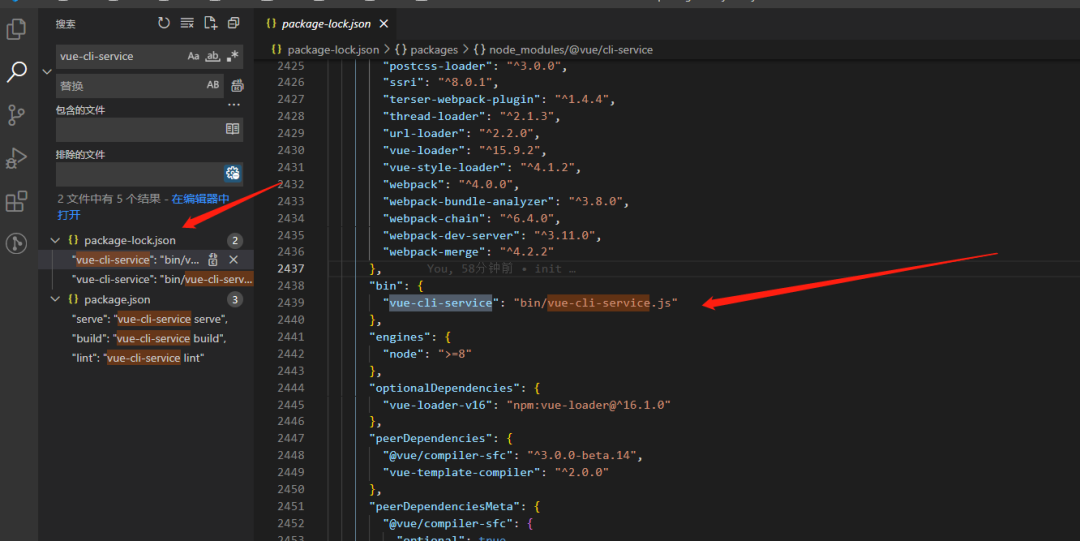This screenshot has height=541, width=1080.
Task: Click "vue-loader-v16" entry
Action: pos(526,405)
